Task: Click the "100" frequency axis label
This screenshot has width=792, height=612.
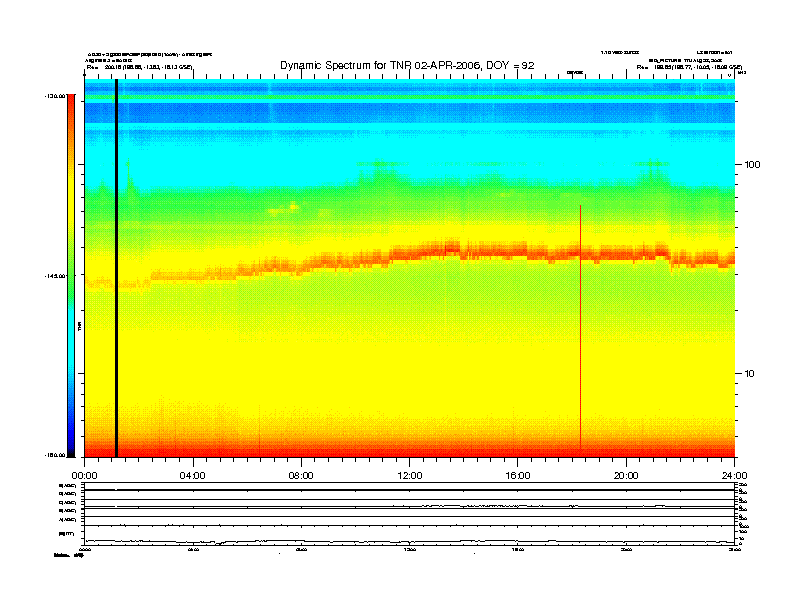Action: click(753, 165)
